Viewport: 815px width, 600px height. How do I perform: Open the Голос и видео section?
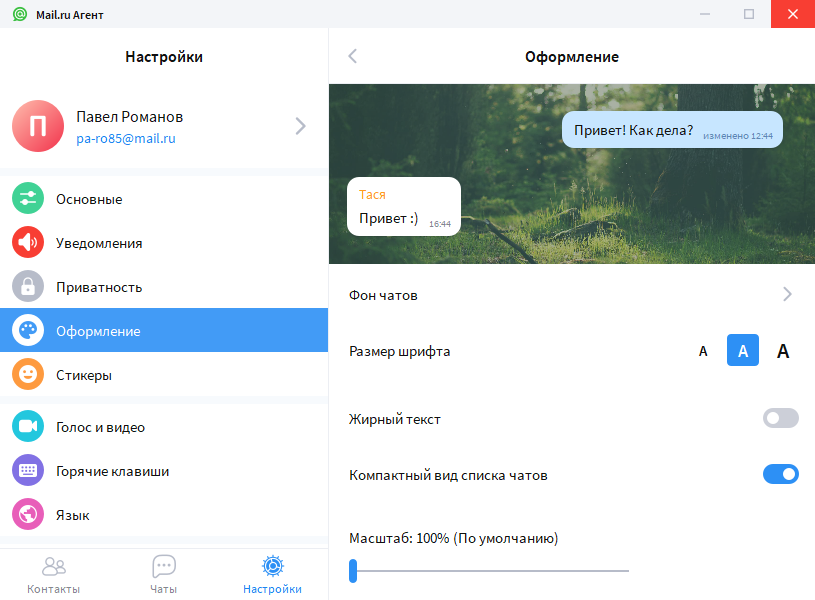pyautogui.click(x=164, y=426)
